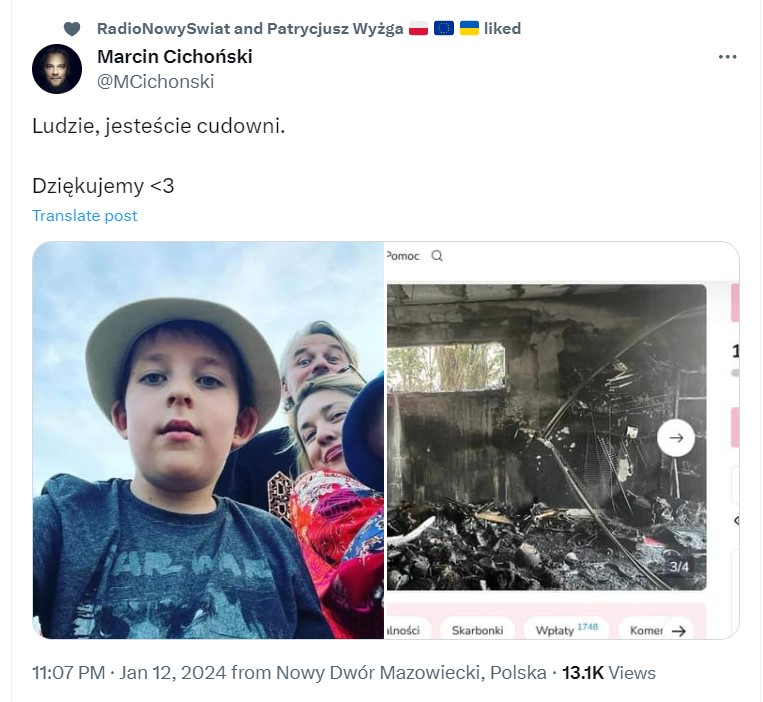Open the Wpłaty 1748 tab
Screen dimensions: 763x702
coord(566,630)
